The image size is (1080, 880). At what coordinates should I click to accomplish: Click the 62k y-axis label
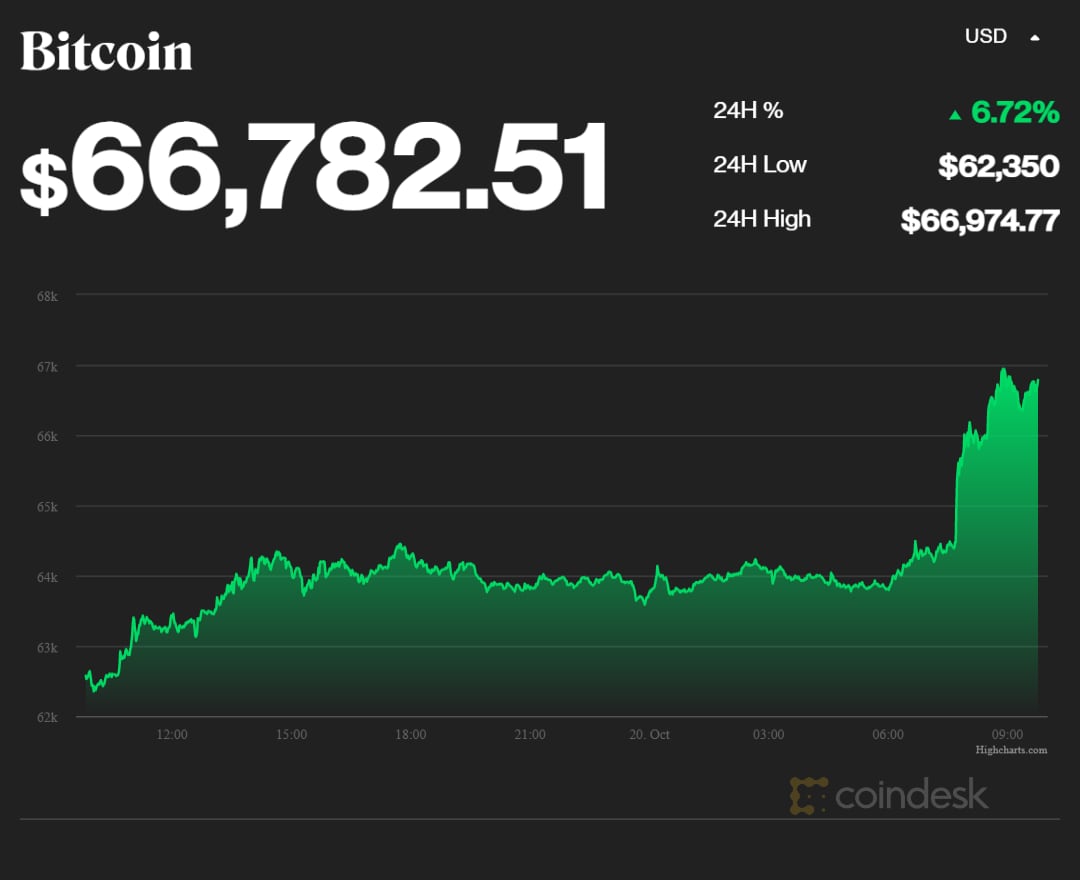click(48, 717)
